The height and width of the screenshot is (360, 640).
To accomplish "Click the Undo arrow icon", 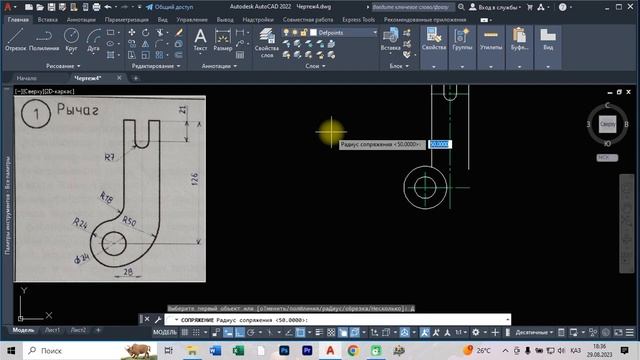I will tap(108, 7).
